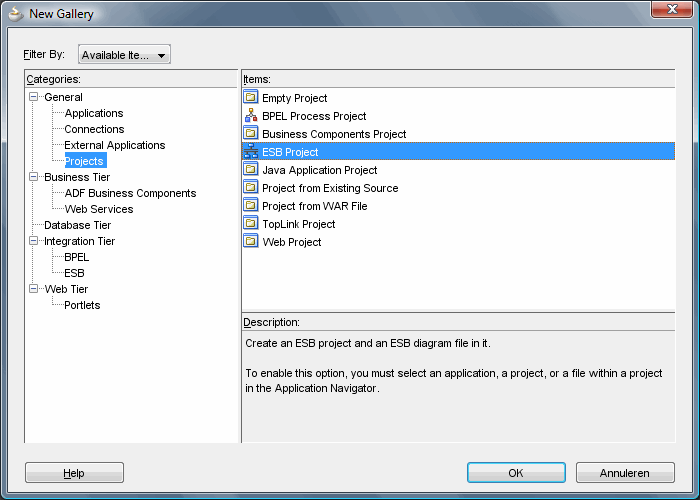Click the Empty Project folder icon
Viewport: 700px width, 500px height.
pos(251,97)
